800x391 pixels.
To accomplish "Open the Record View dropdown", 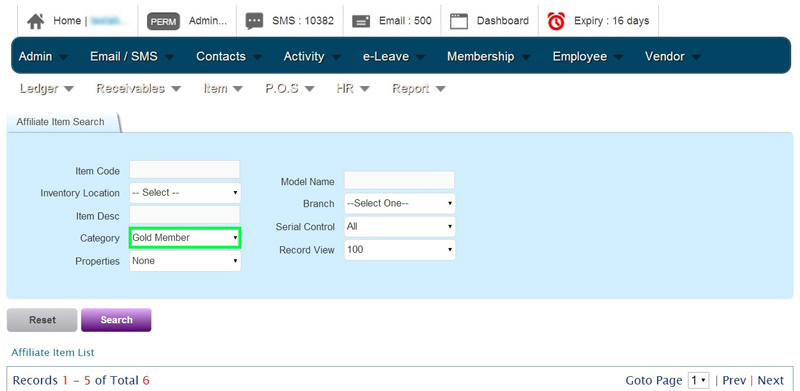I will (x=399, y=250).
